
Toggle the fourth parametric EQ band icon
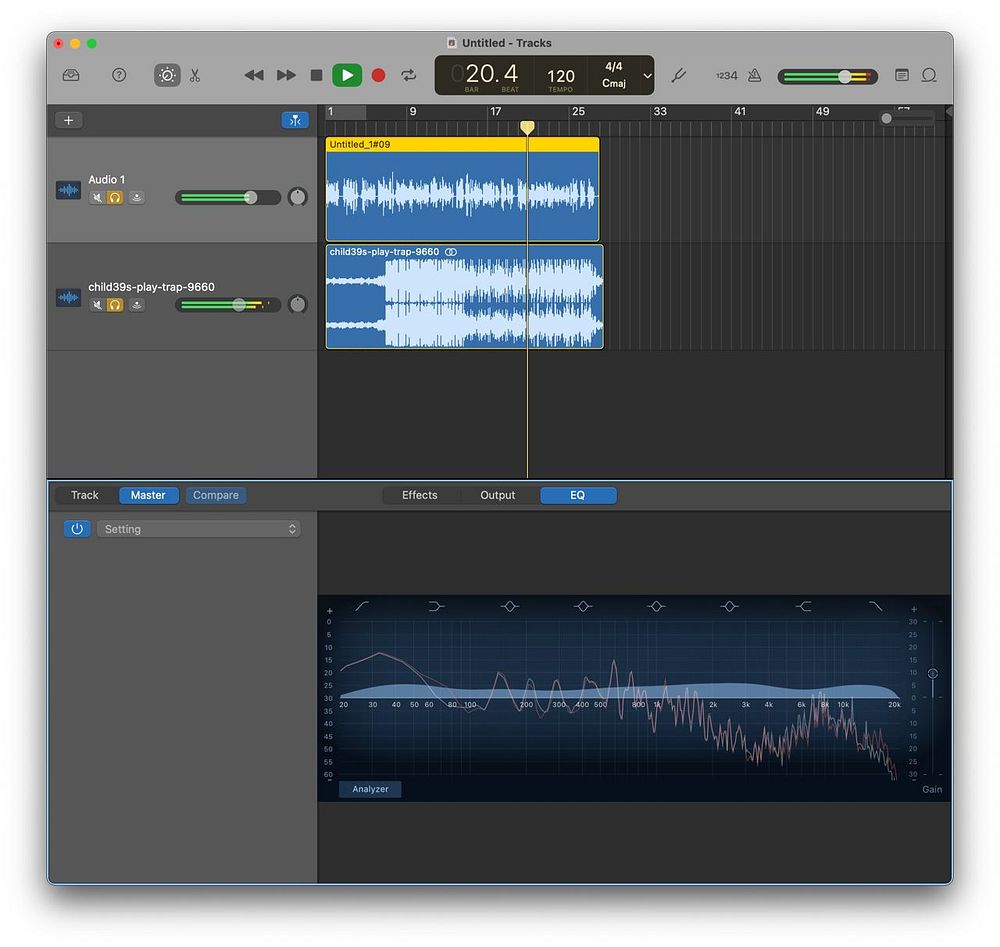[730, 606]
